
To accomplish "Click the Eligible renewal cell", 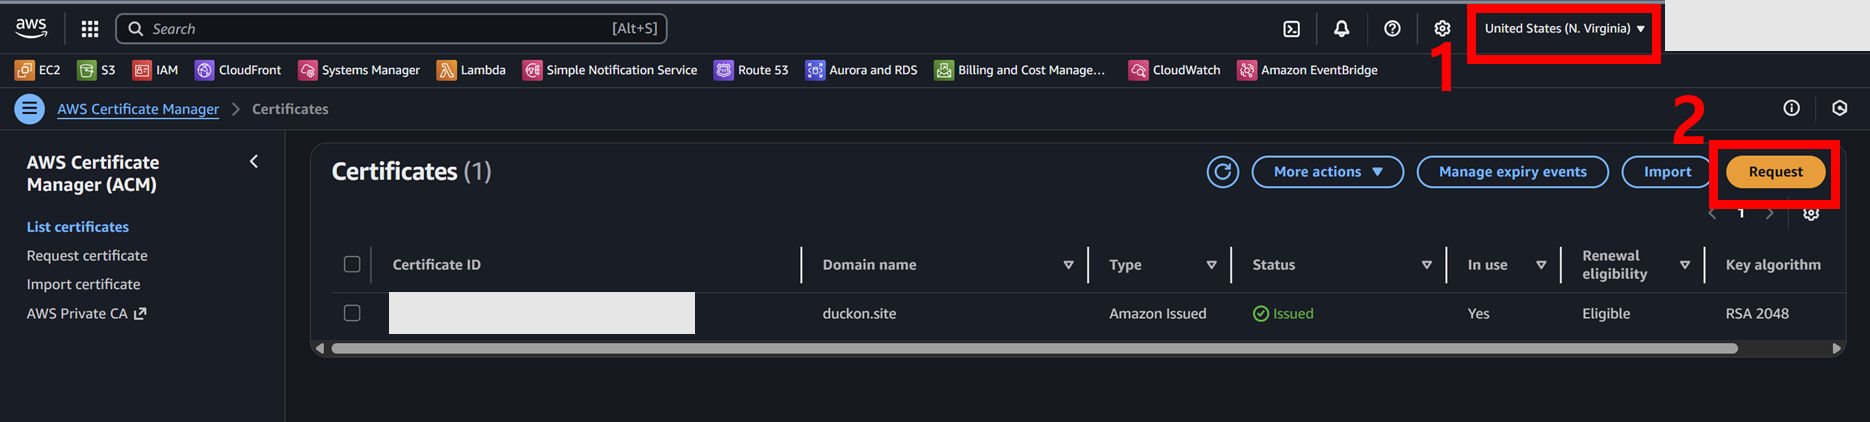I will click(1606, 313).
